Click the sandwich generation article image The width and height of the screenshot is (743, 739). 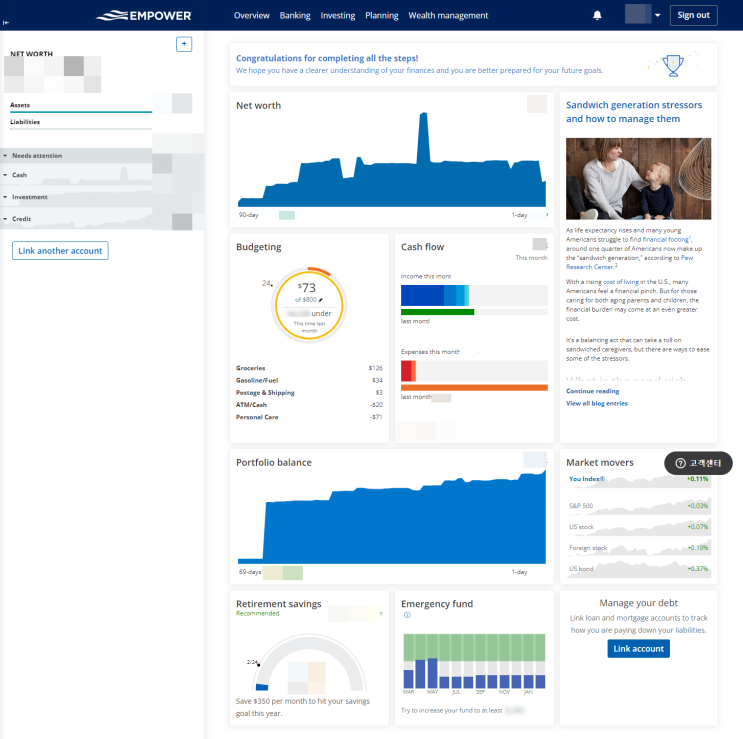(x=638, y=179)
